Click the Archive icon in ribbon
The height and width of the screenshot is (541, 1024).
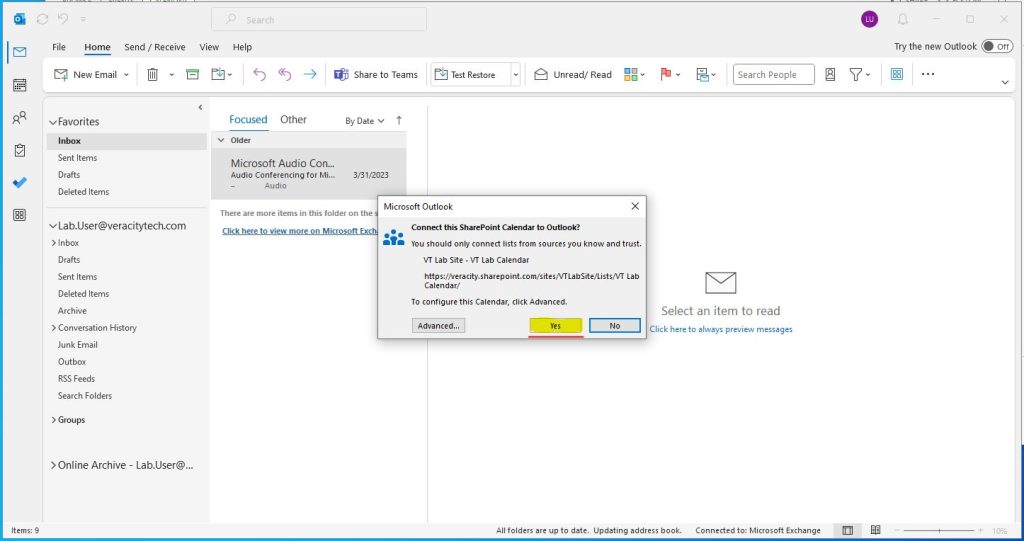coord(192,74)
